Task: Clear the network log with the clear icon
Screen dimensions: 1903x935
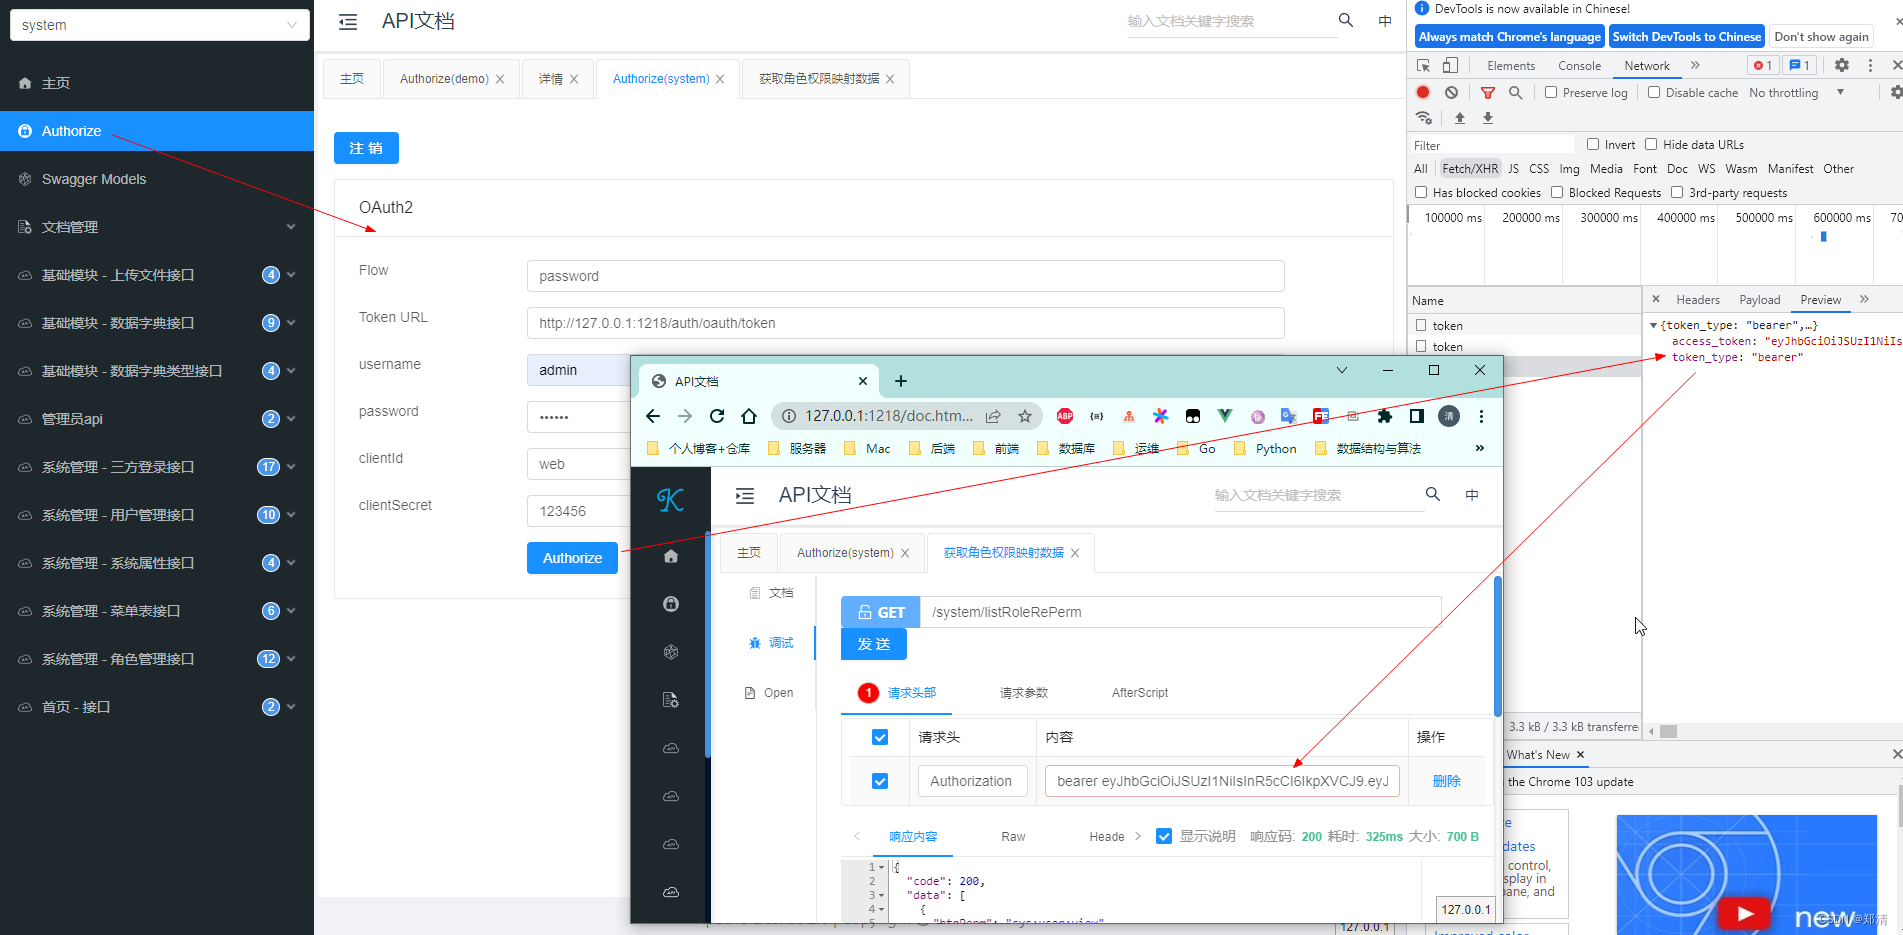Action: coord(1452,92)
